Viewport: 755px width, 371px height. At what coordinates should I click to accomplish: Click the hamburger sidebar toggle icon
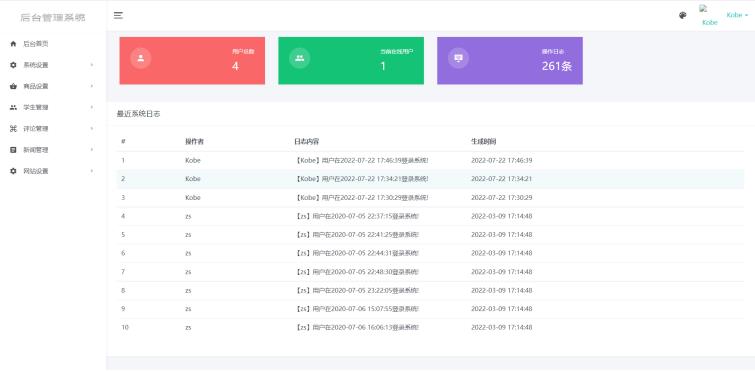pyautogui.click(x=118, y=15)
